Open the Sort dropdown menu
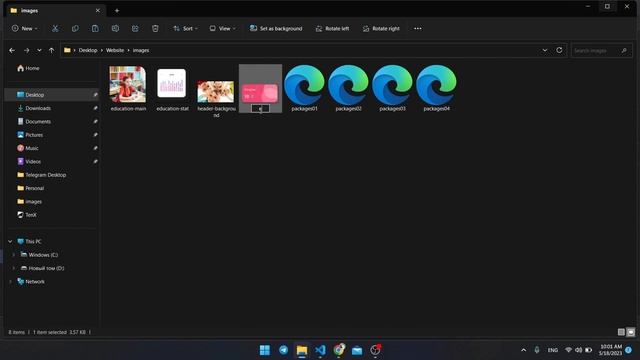This screenshot has width=640, height=360. coord(185,29)
